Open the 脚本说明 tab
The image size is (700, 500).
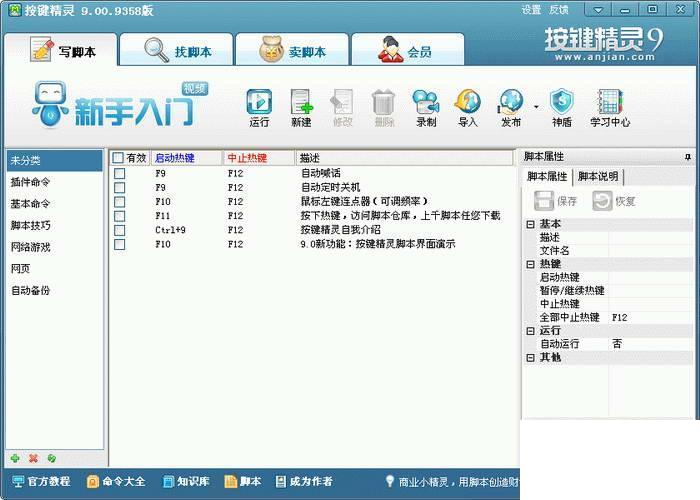click(598, 176)
